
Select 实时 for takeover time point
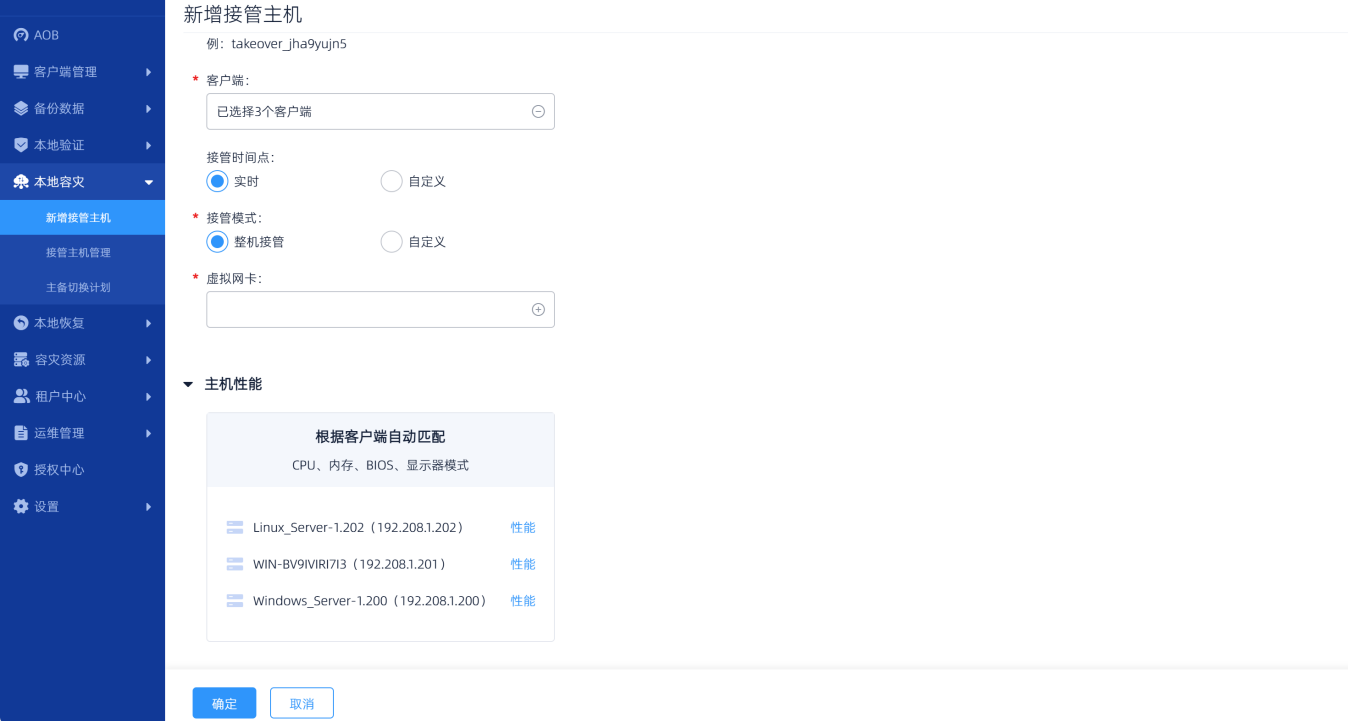pos(217,181)
